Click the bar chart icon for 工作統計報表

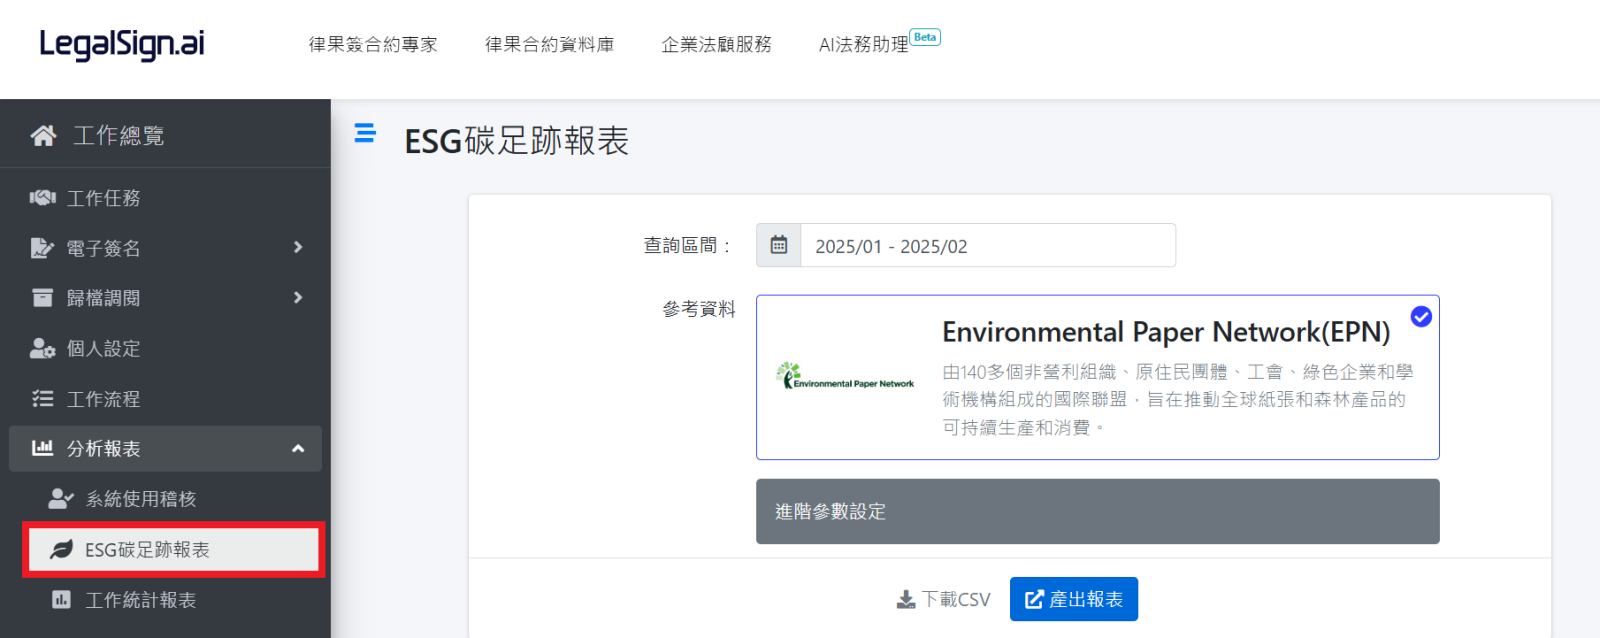[61, 599]
